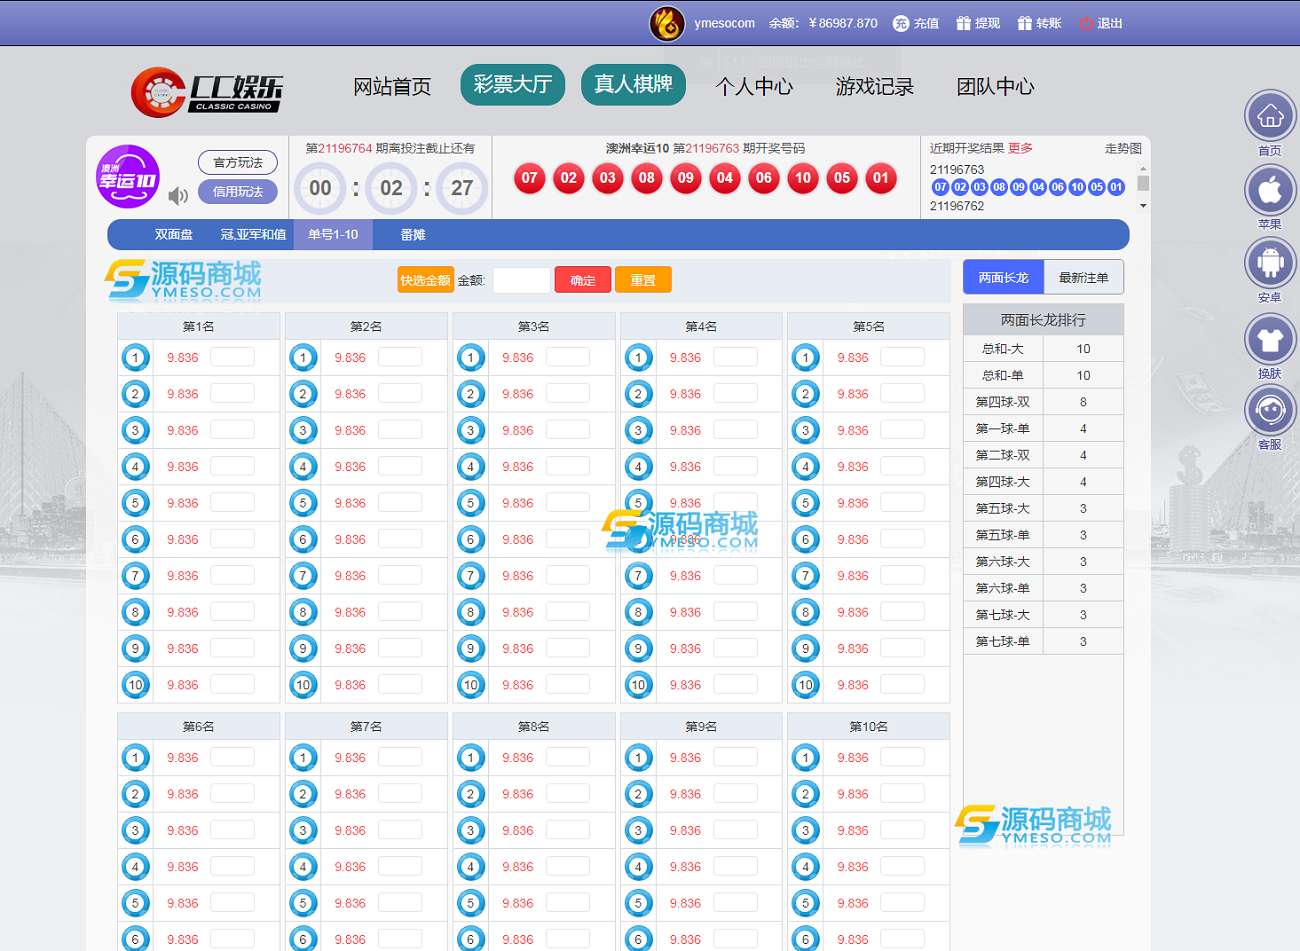Switch to 官方玩法 play mode
1300x951 pixels.
238,162
